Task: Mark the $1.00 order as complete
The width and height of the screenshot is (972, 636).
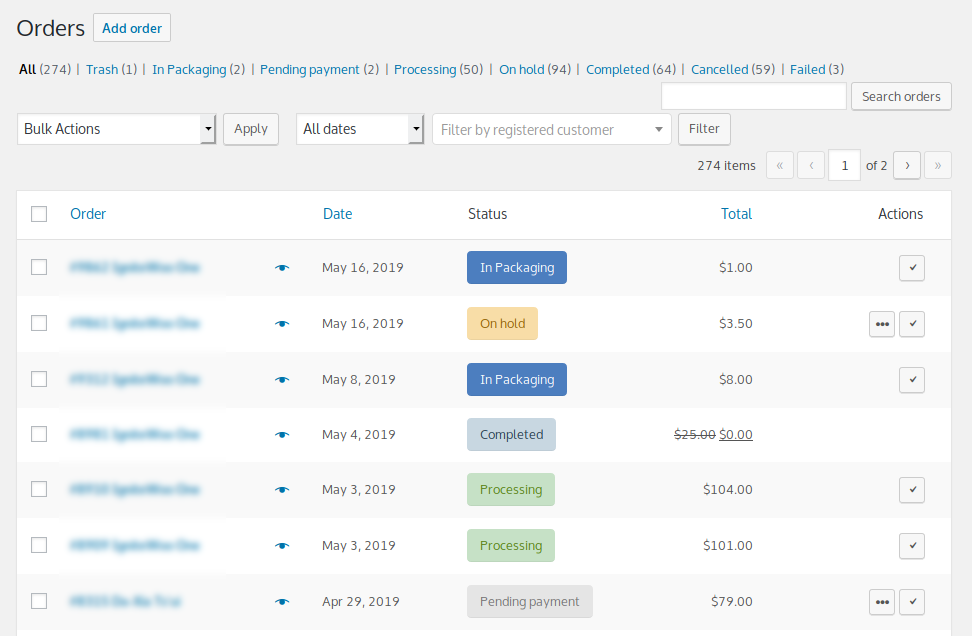Action: click(x=912, y=268)
